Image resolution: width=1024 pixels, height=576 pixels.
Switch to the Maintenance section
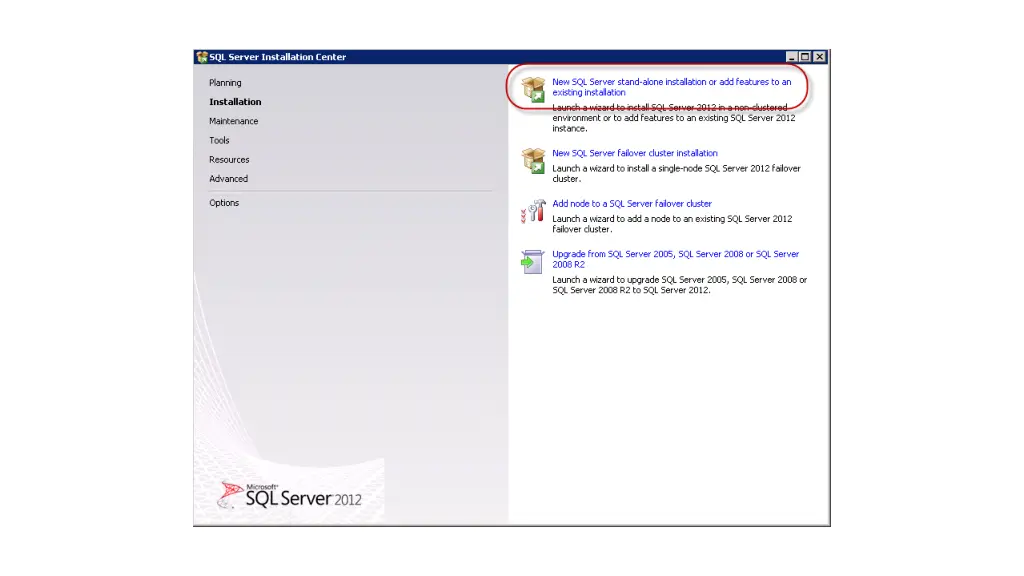tap(233, 120)
